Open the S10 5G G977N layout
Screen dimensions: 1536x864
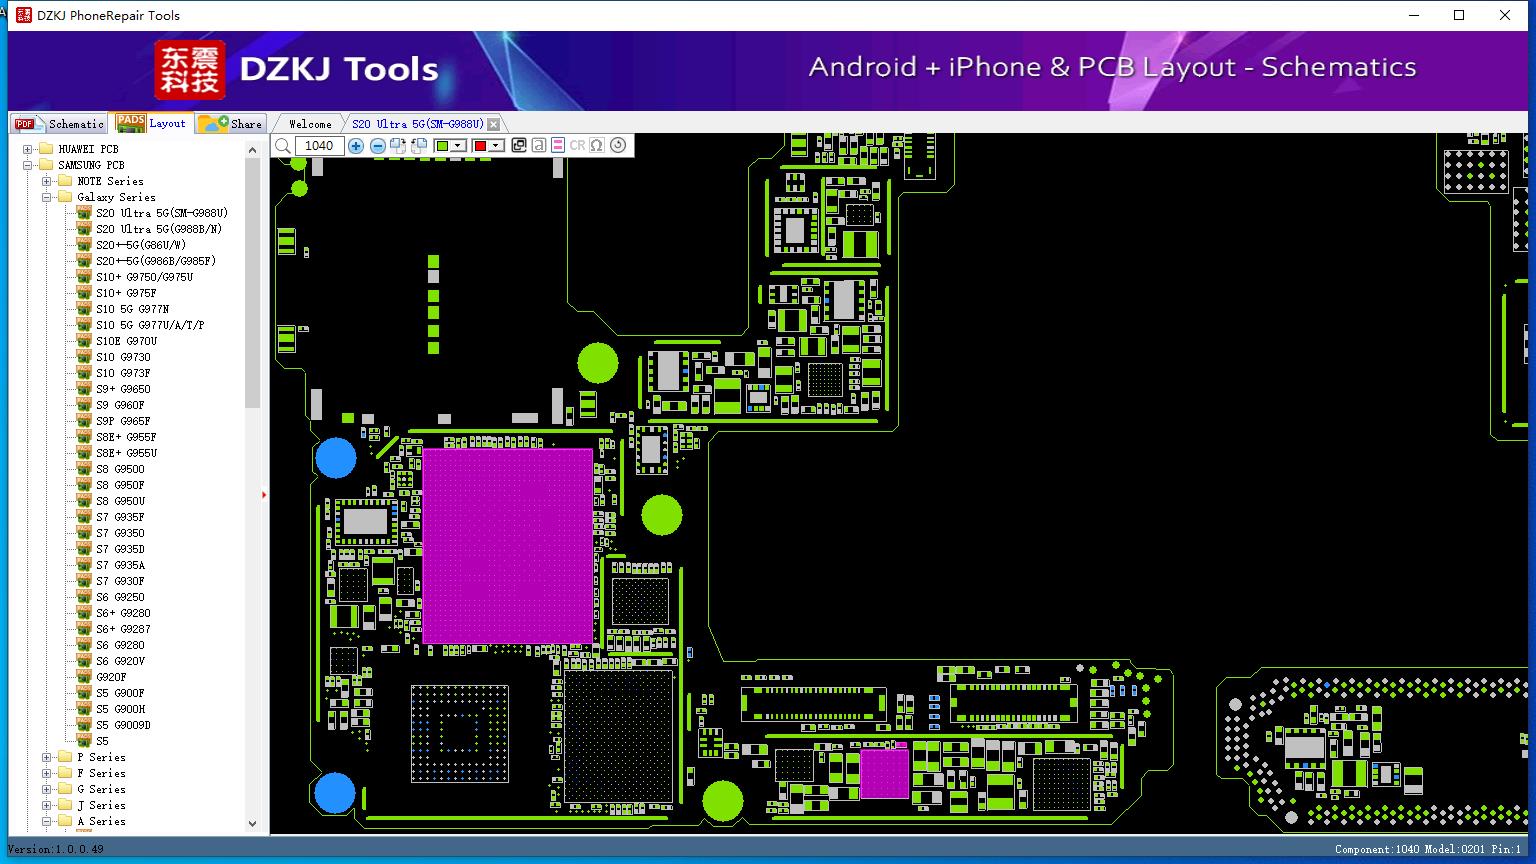coord(133,309)
